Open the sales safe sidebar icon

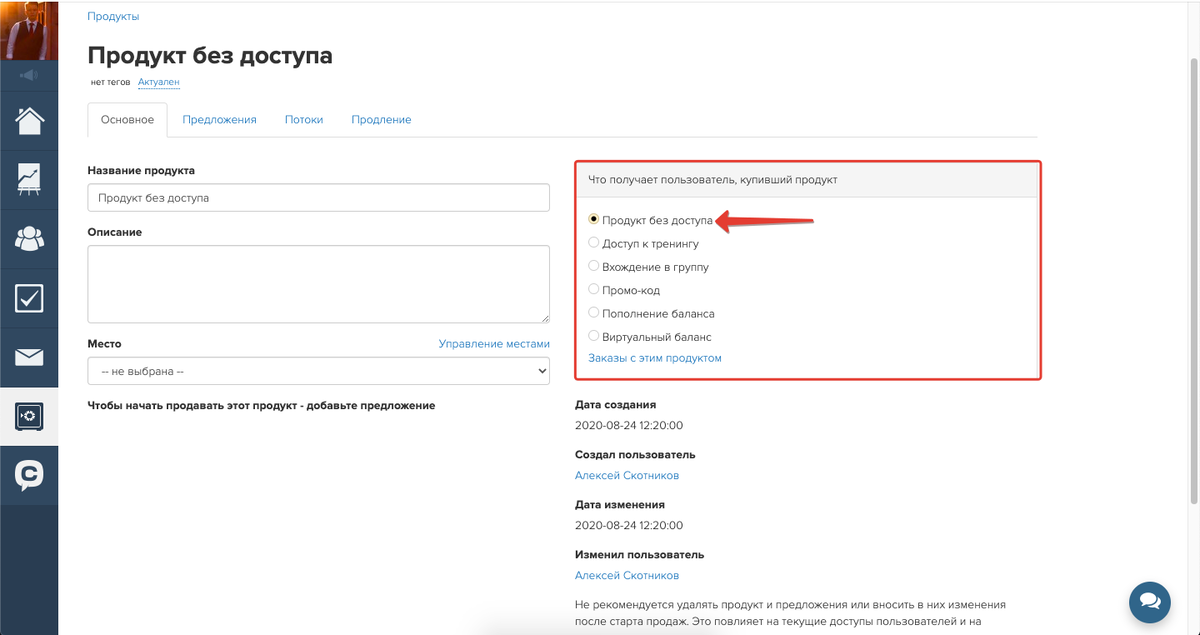coord(29,416)
